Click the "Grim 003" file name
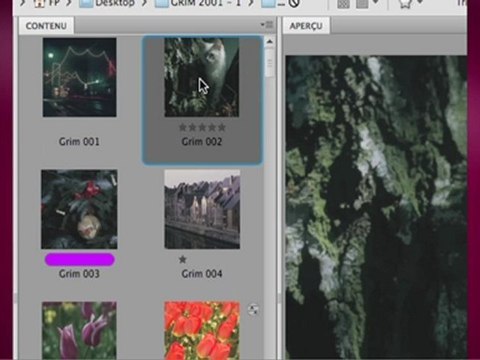This screenshot has height=360, width=480. [x=79, y=274]
